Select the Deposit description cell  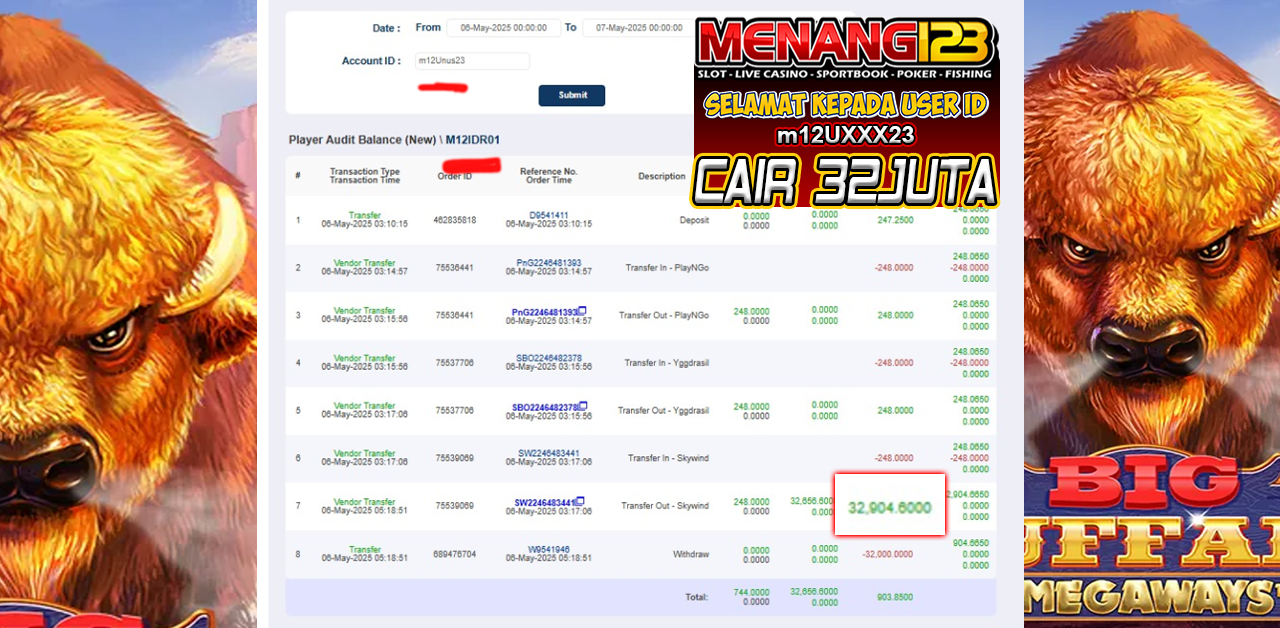[694, 220]
